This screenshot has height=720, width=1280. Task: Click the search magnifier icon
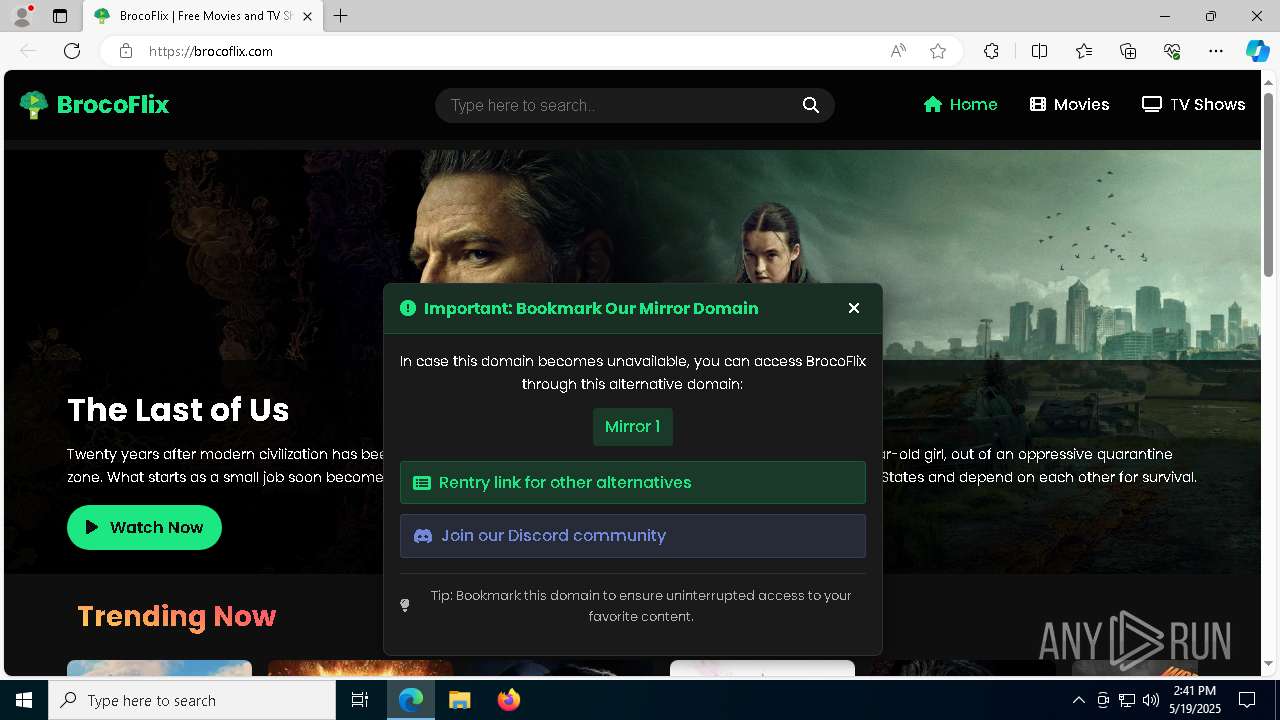[x=811, y=105]
